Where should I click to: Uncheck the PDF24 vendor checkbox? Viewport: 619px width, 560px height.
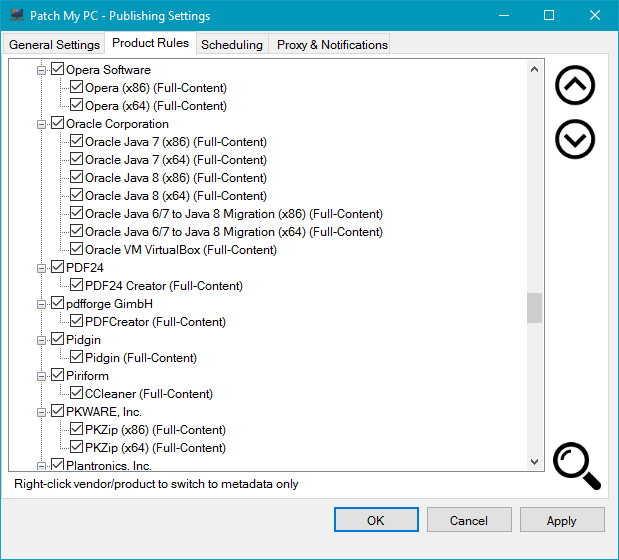[58, 267]
